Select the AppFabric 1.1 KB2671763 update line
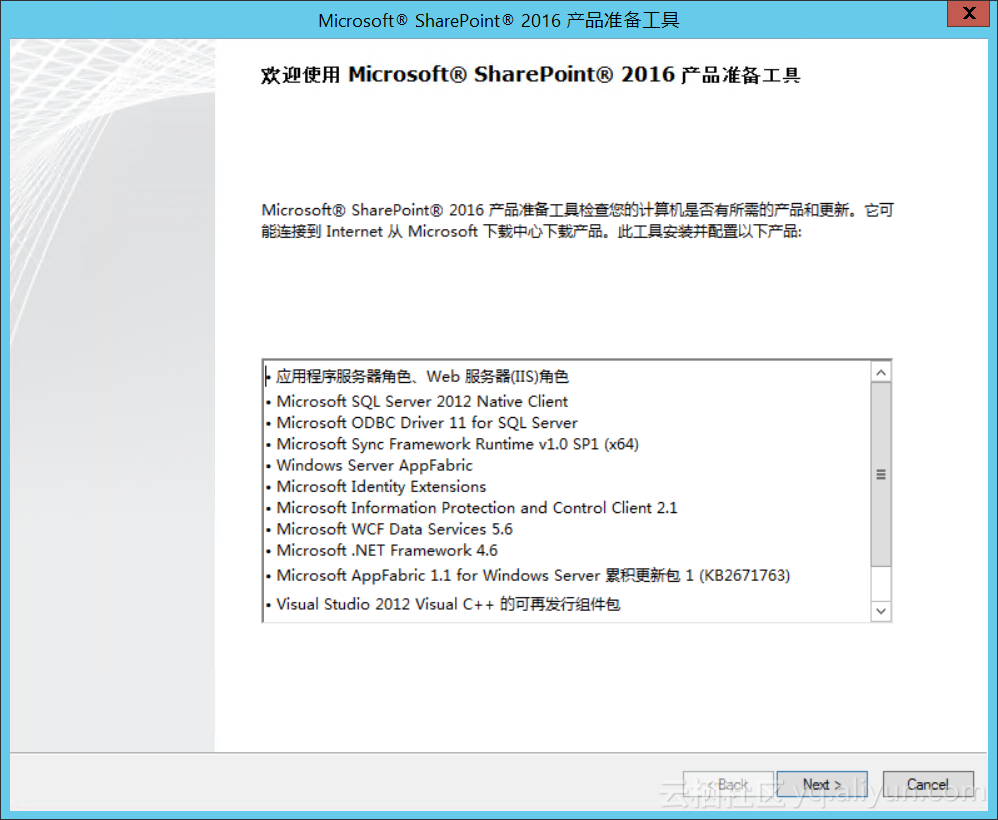Screen dimensions: 998x820 tap(528, 576)
